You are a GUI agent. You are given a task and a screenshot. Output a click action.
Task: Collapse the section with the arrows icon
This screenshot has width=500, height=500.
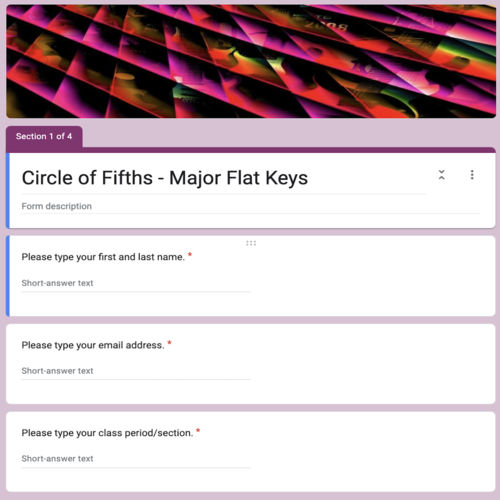pyautogui.click(x=441, y=175)
